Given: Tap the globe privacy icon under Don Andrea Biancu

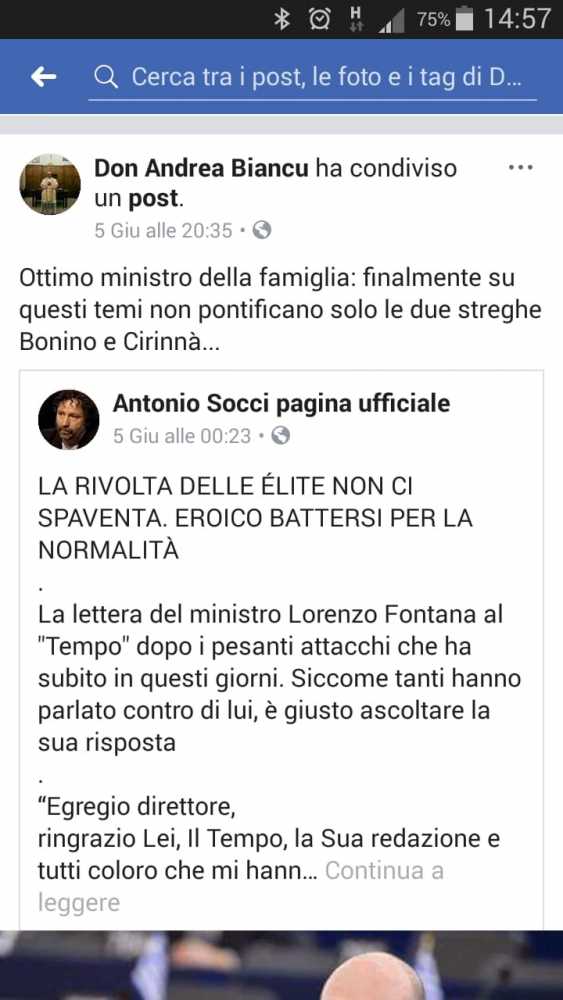Looking at the screenshot, I should (x=262, y=230).
